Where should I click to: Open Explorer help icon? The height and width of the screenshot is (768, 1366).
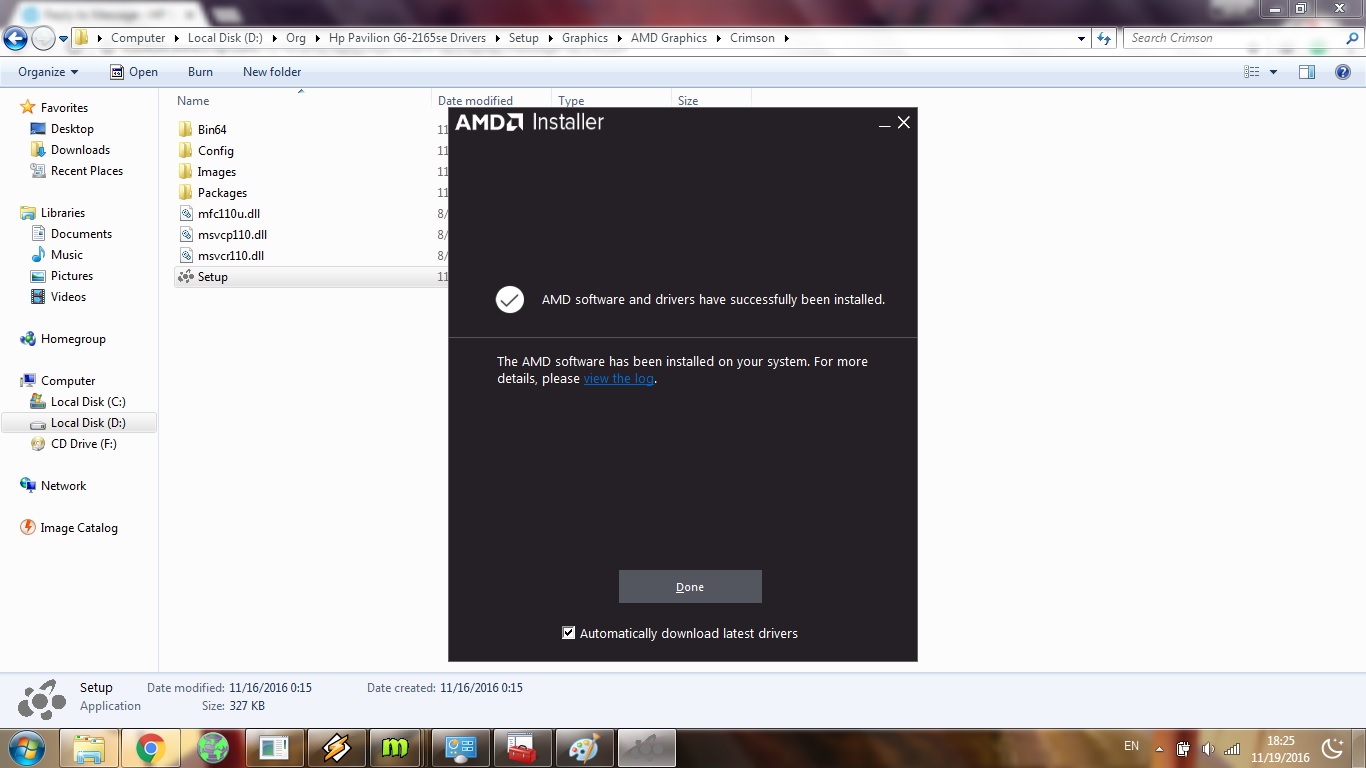1343,72
